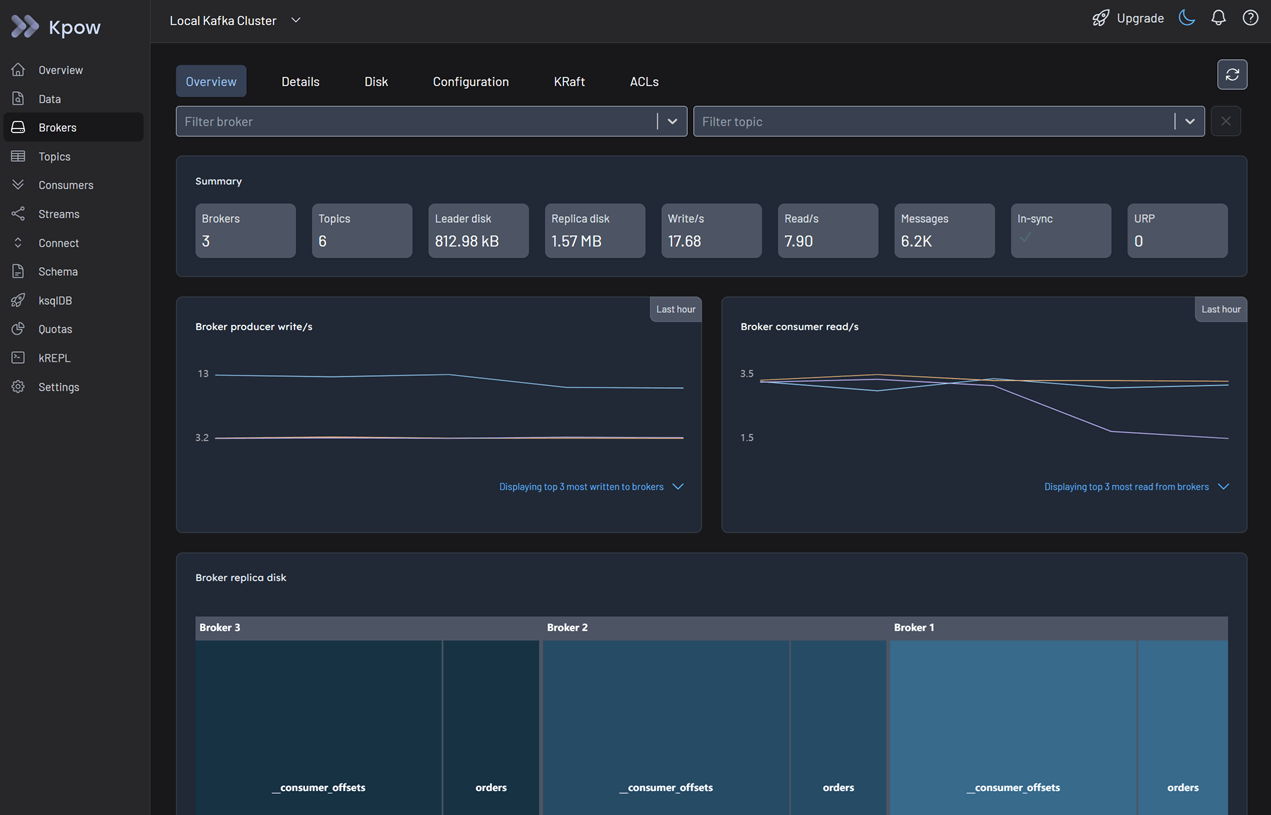This screenshot has height=815, width=1271.
Task: Switch to the Configuration tab
Action: [471, 81]
